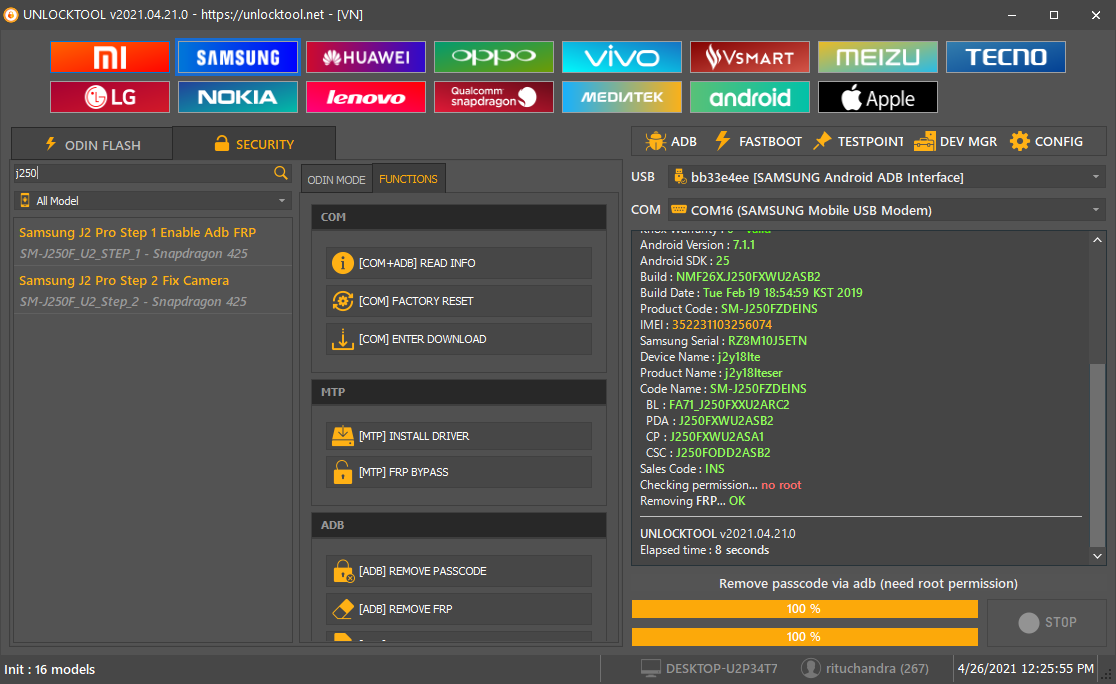
Task: Click the upper 100 % progress bar
Action: [804, 609]
